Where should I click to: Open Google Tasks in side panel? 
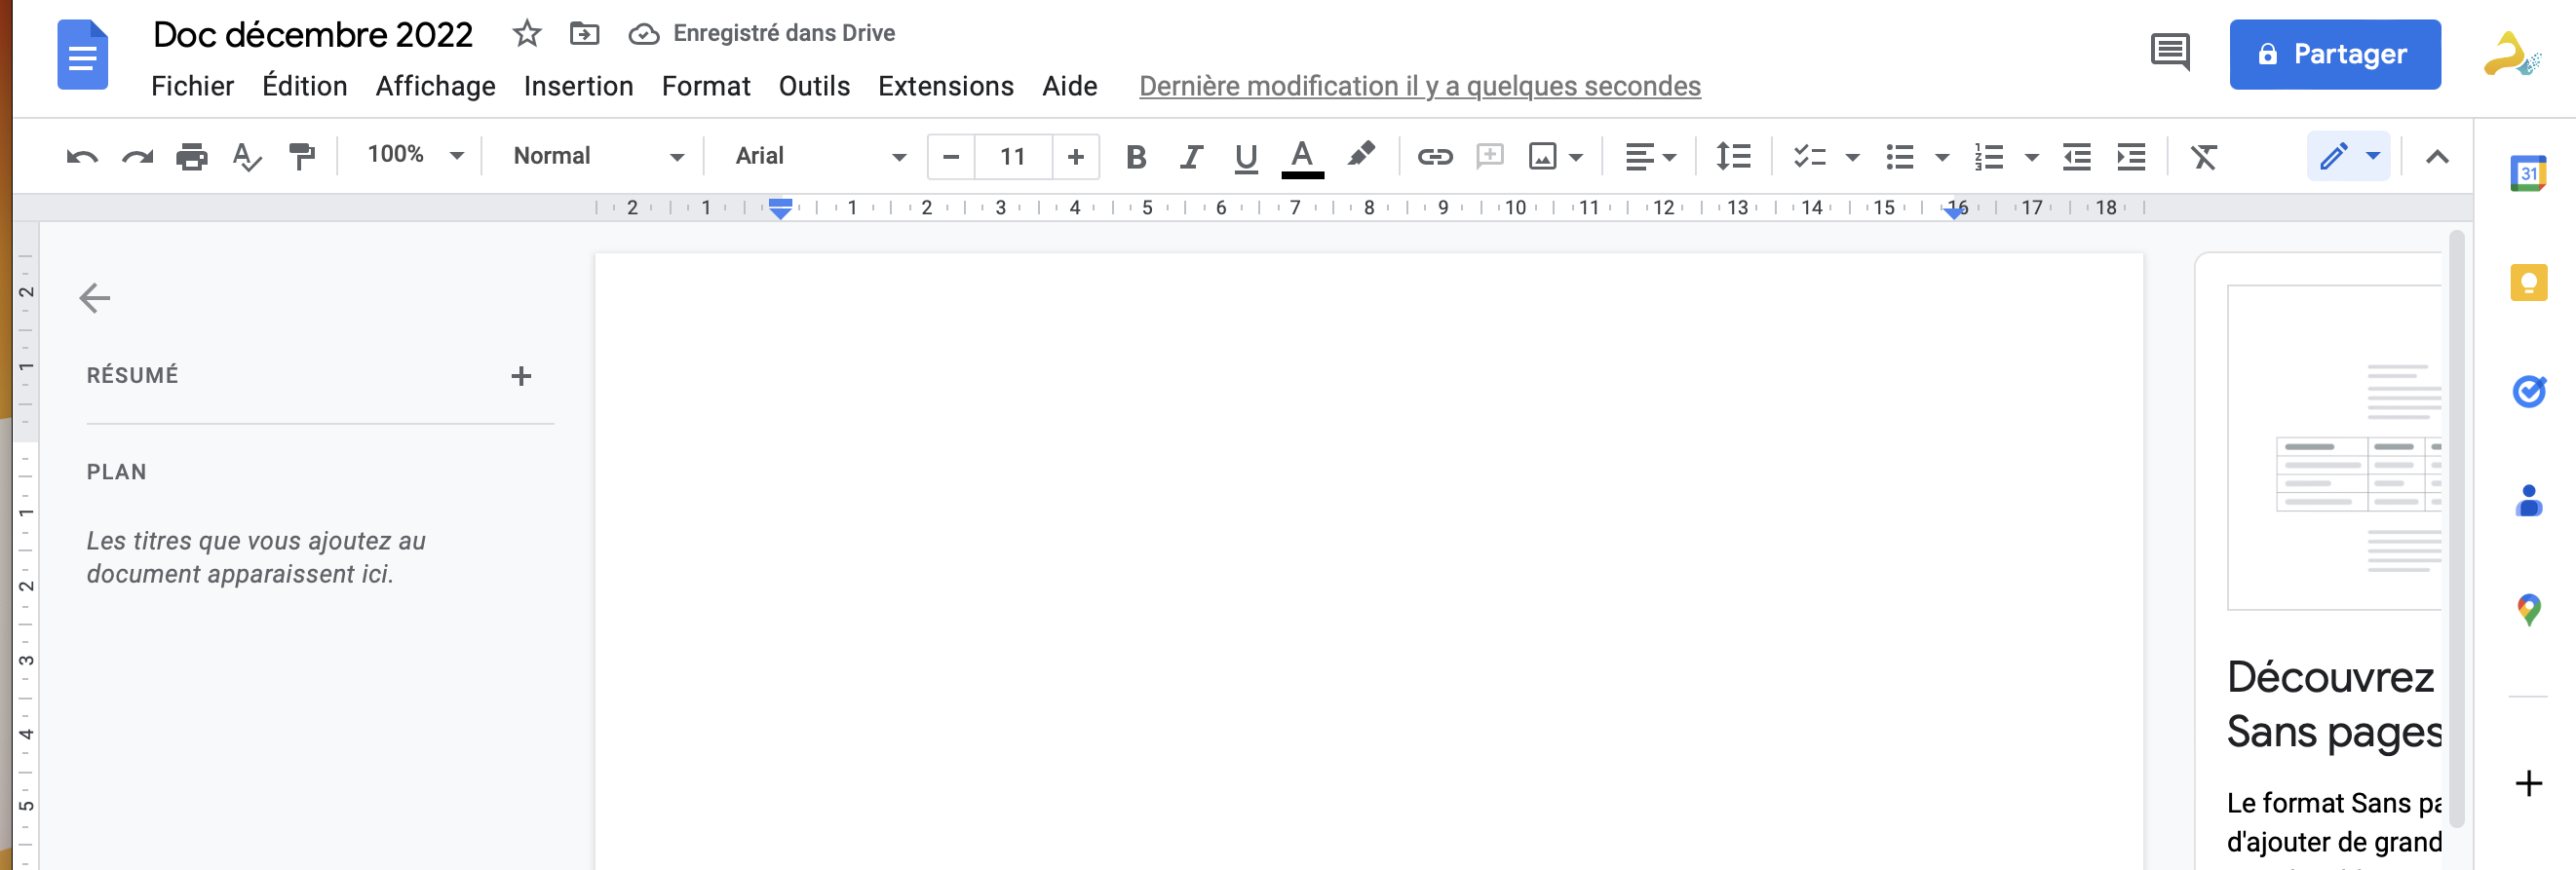2527,391
